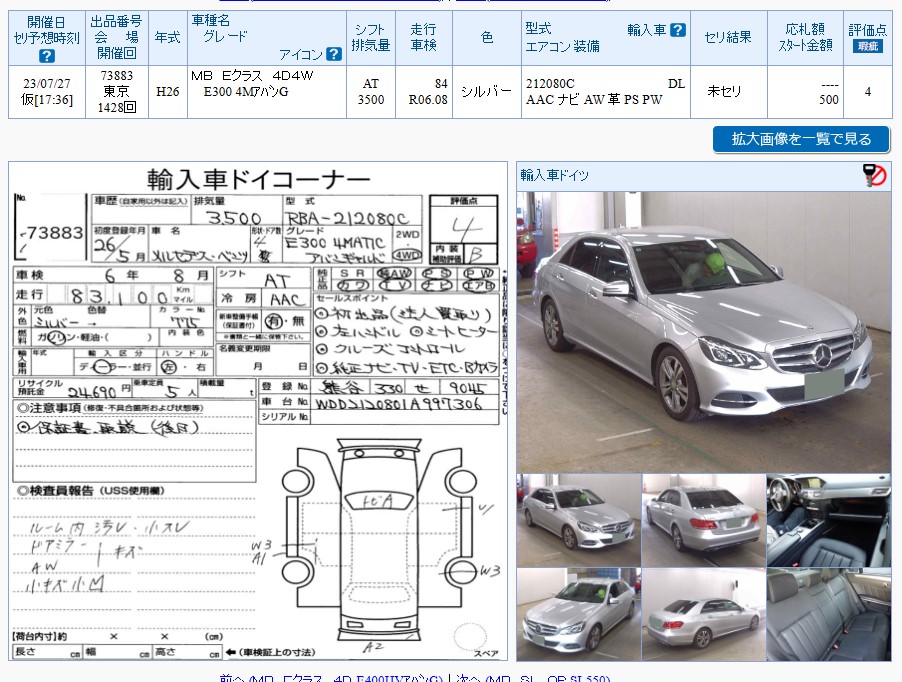The height and width of the screenshot is (682, 902).
Task: Click the start price 500 cell
Action: (x=805, y=92)
